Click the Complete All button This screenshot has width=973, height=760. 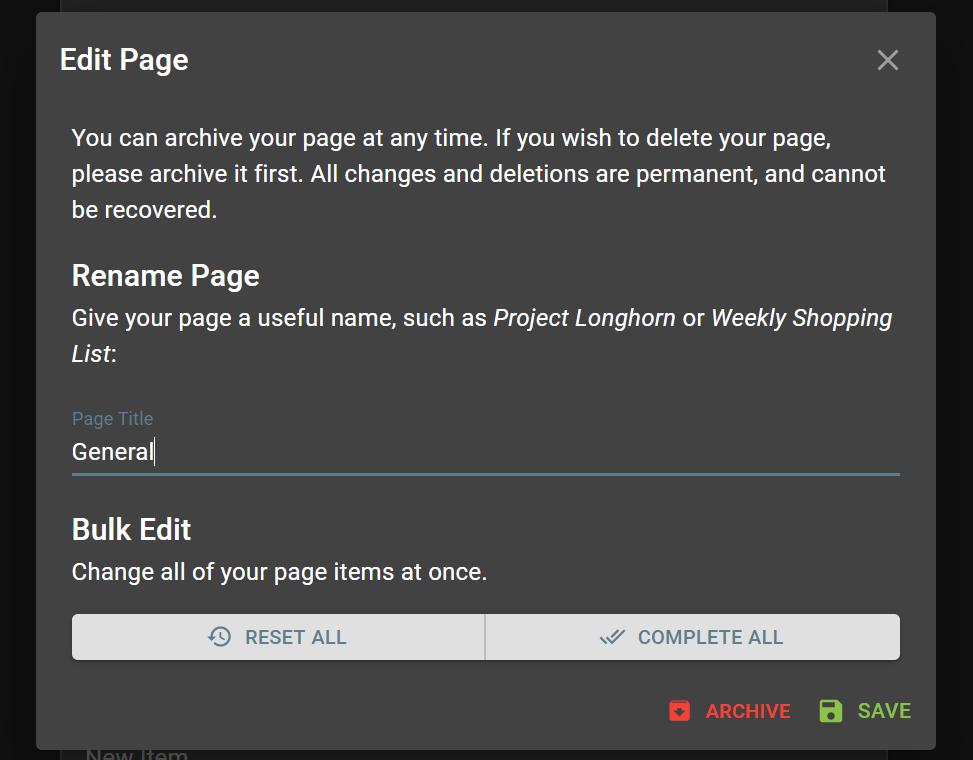tap(693, 637)
